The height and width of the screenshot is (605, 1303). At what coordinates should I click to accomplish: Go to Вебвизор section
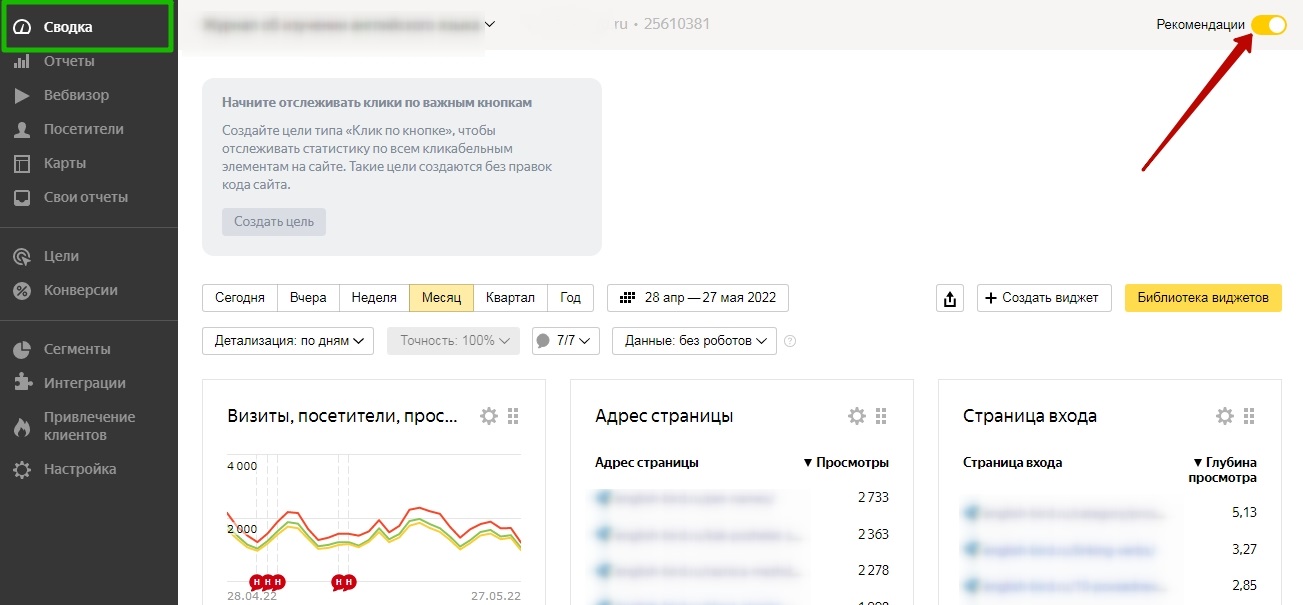click(x=76, y=95)
